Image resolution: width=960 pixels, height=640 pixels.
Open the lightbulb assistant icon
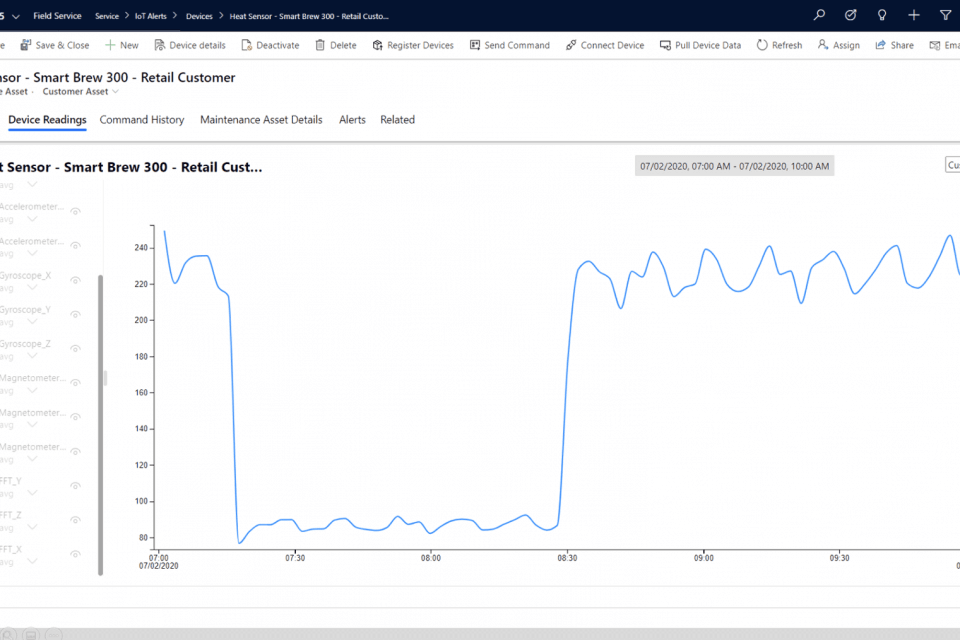pyautogui.click(x=881, y=15)
